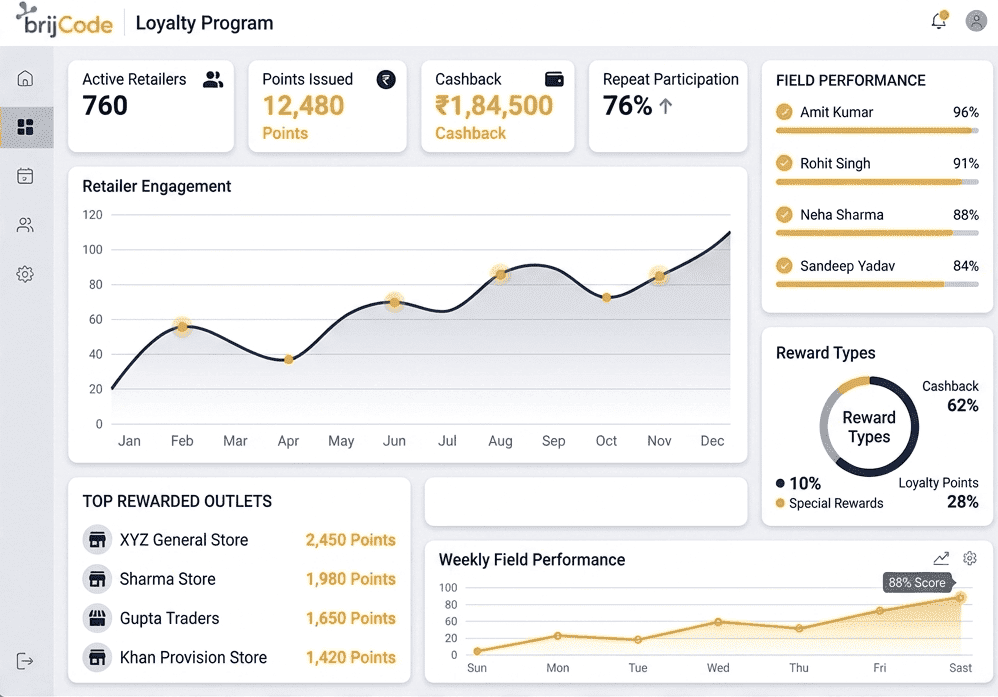The image size is (998, 697).
Task: Click the Sharma Store shop icon
Action: click(97, 579)
